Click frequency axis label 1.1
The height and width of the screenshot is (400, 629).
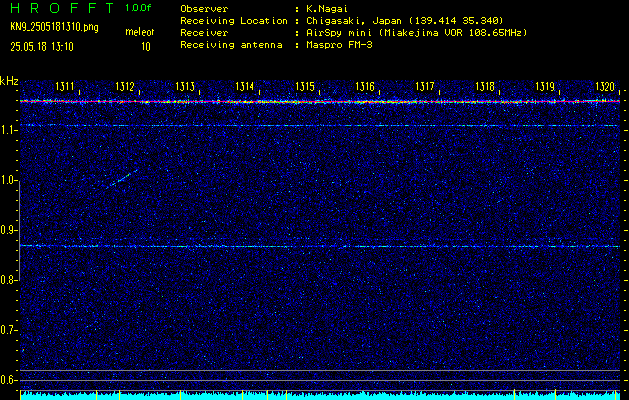coord(8,130)
